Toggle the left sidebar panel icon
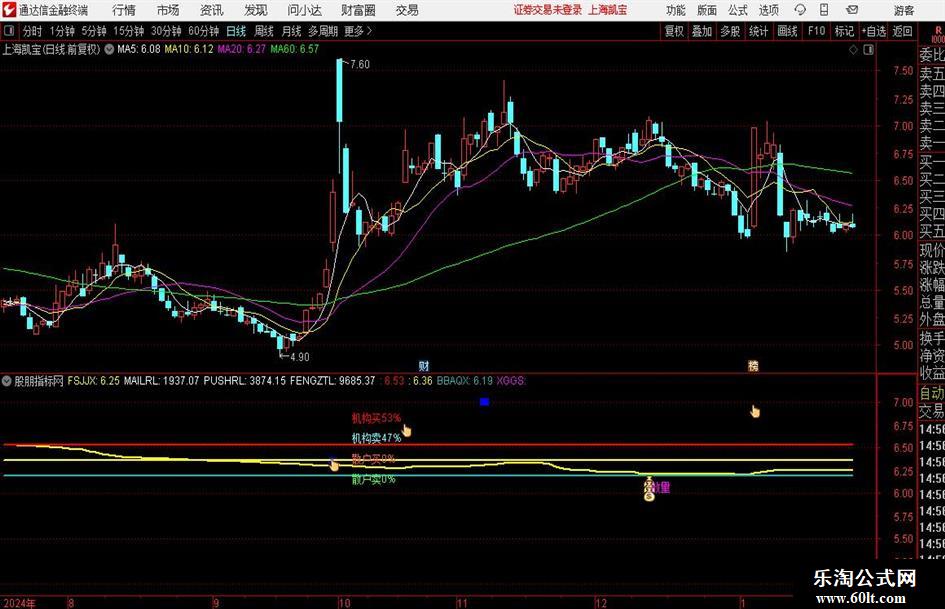Image resolution: width=945 pixels, height=609 pixels. click(x=9, y=31)
